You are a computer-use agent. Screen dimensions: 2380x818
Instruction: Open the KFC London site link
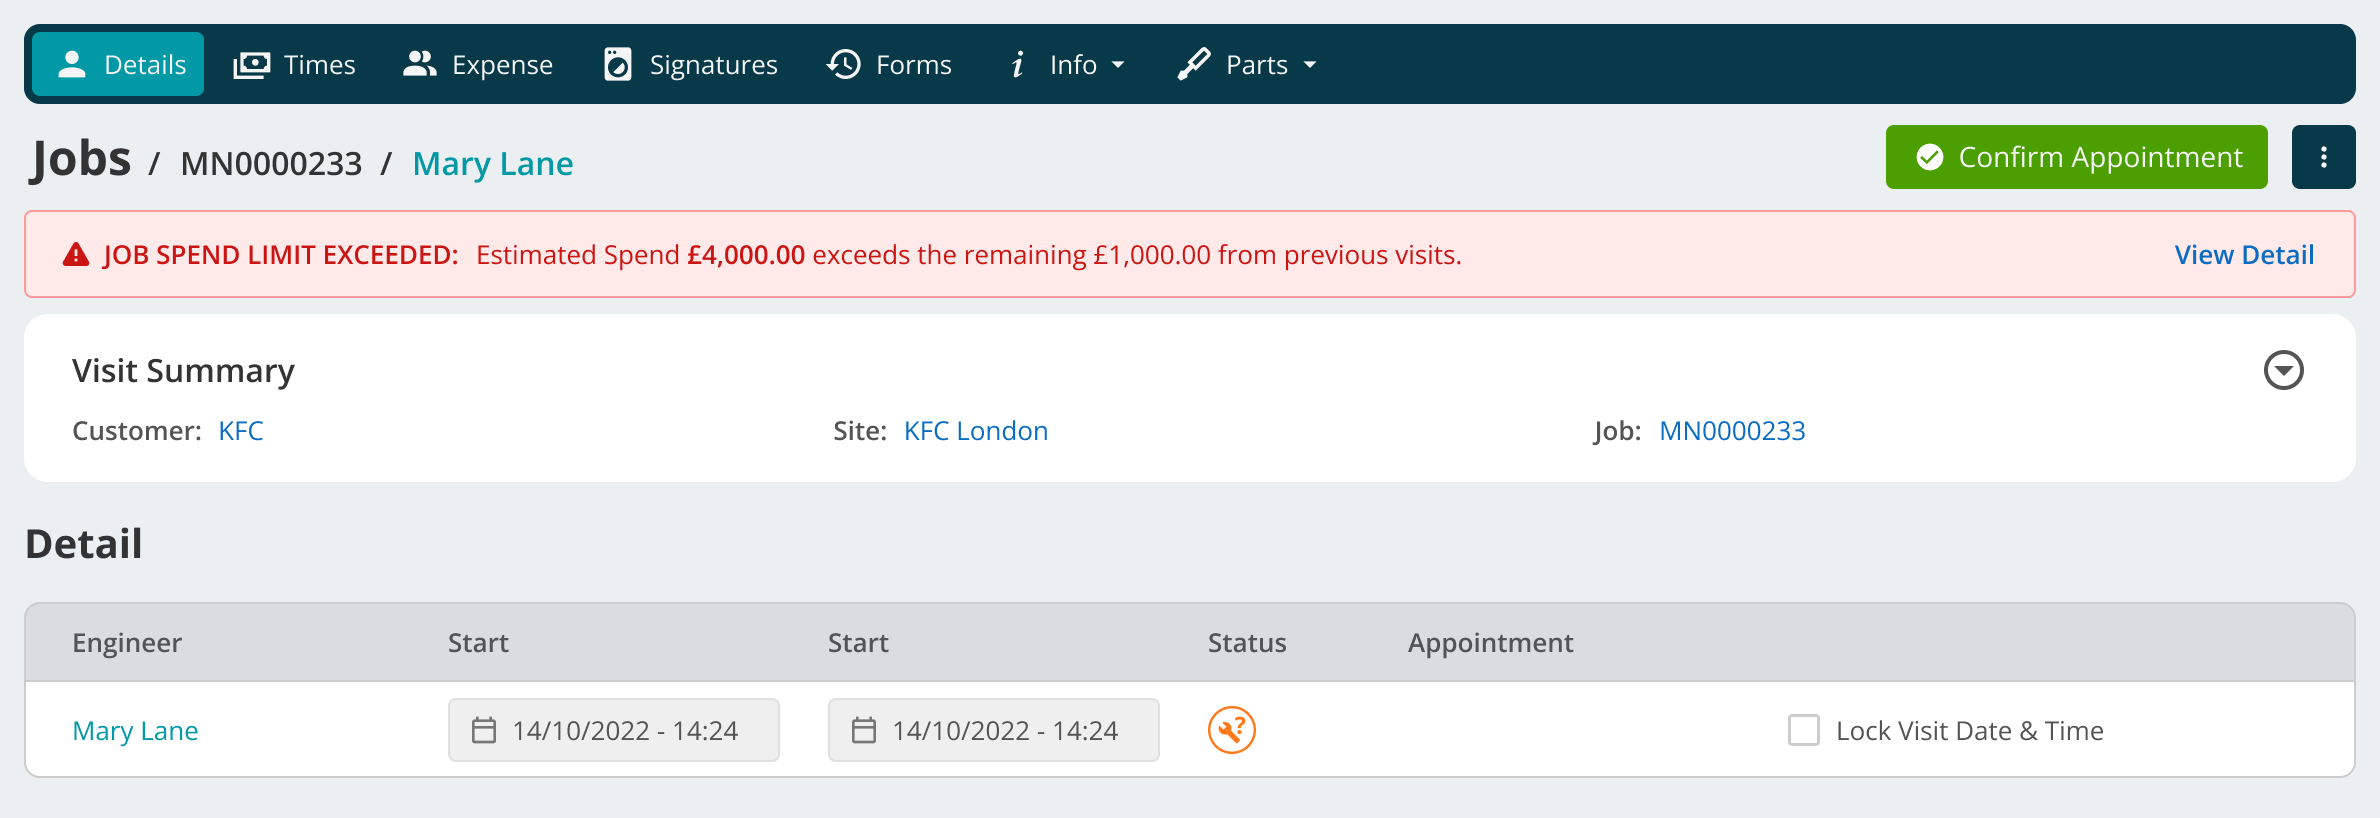(x=976, y=431)
